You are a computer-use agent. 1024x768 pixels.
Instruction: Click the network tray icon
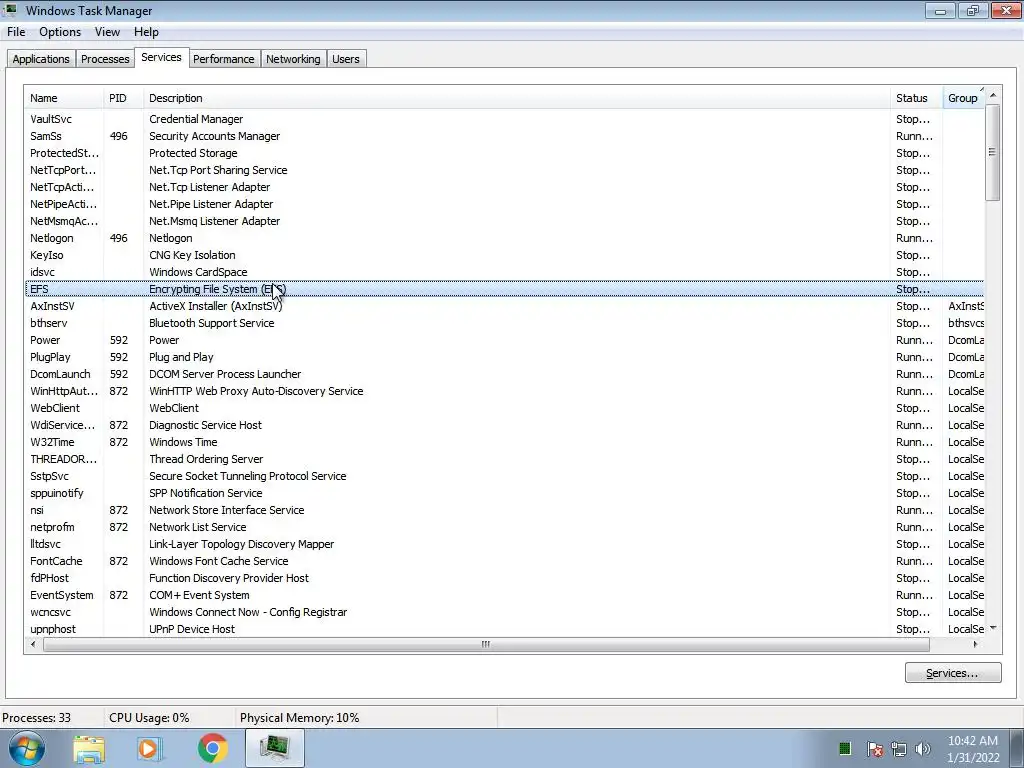(899, 748)
